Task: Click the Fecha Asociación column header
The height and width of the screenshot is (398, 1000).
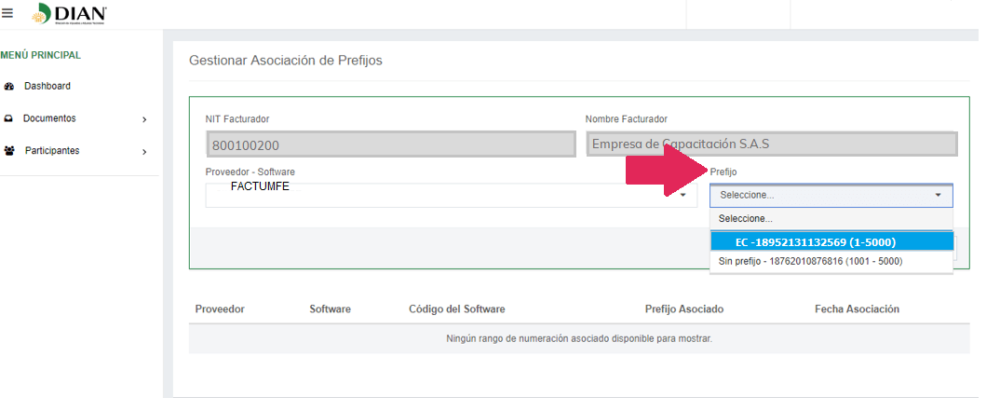Action: pos(857,309)
